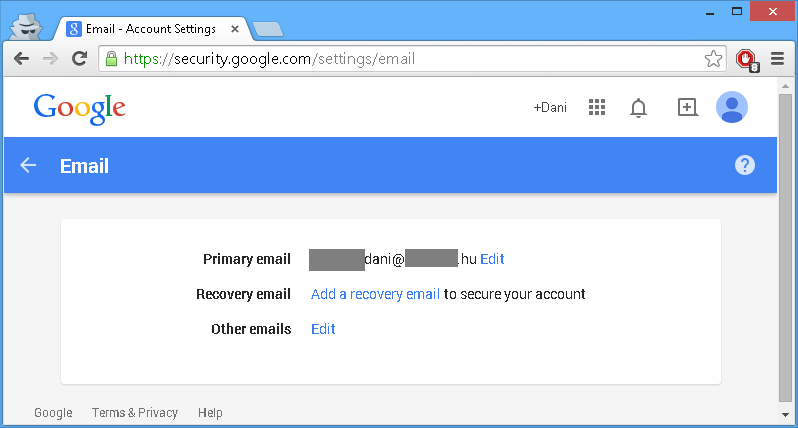Edit the primary email address
The height and width of the screenshot is (428, 798).
[x=492, y=259]
